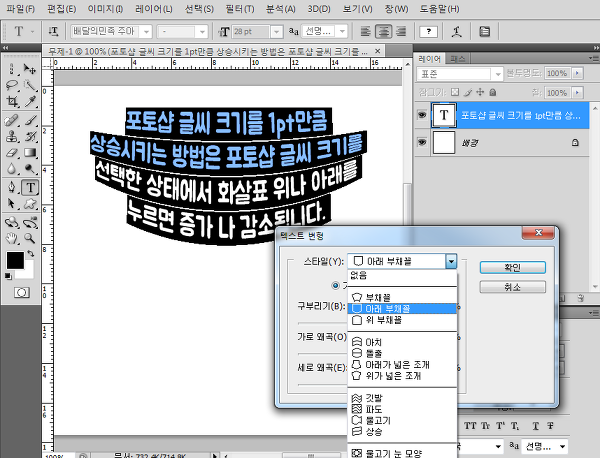Toggle text orientation button in options bar

[x=53, y=32]
